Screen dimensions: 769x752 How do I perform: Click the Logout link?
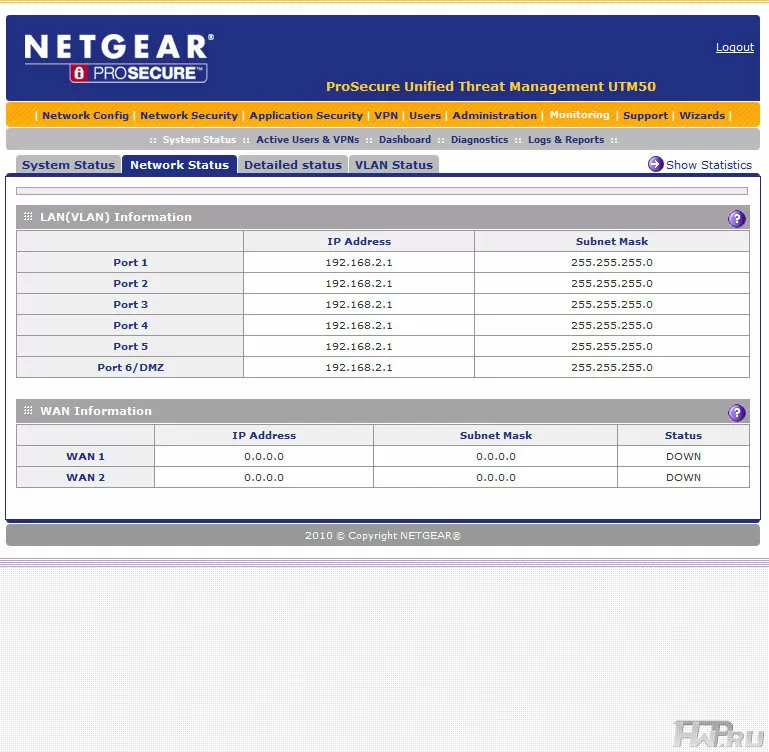(x=735, y=47)
